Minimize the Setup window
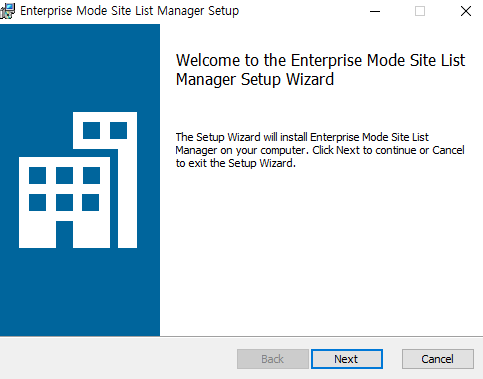The height and width of the screenshot is (379, 483). click(375, 11)
